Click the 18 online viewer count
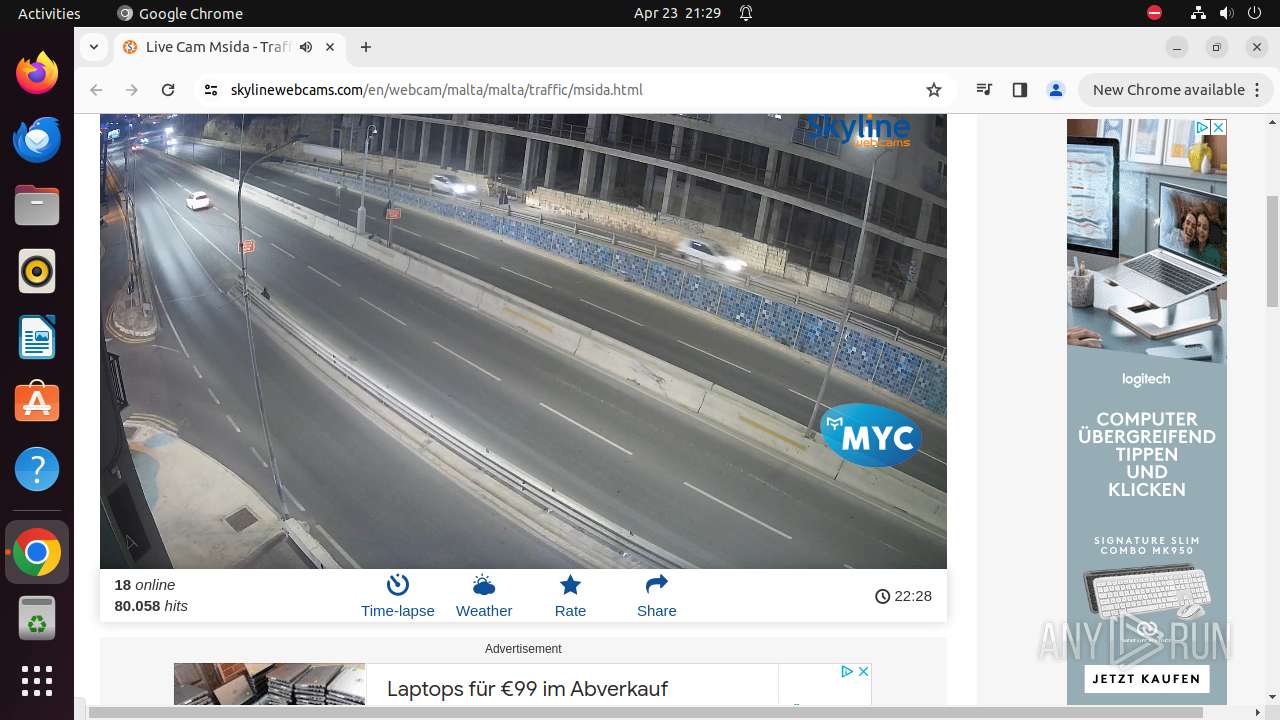The height and width of the screenshot is (720, 1280). coord(145,585)
